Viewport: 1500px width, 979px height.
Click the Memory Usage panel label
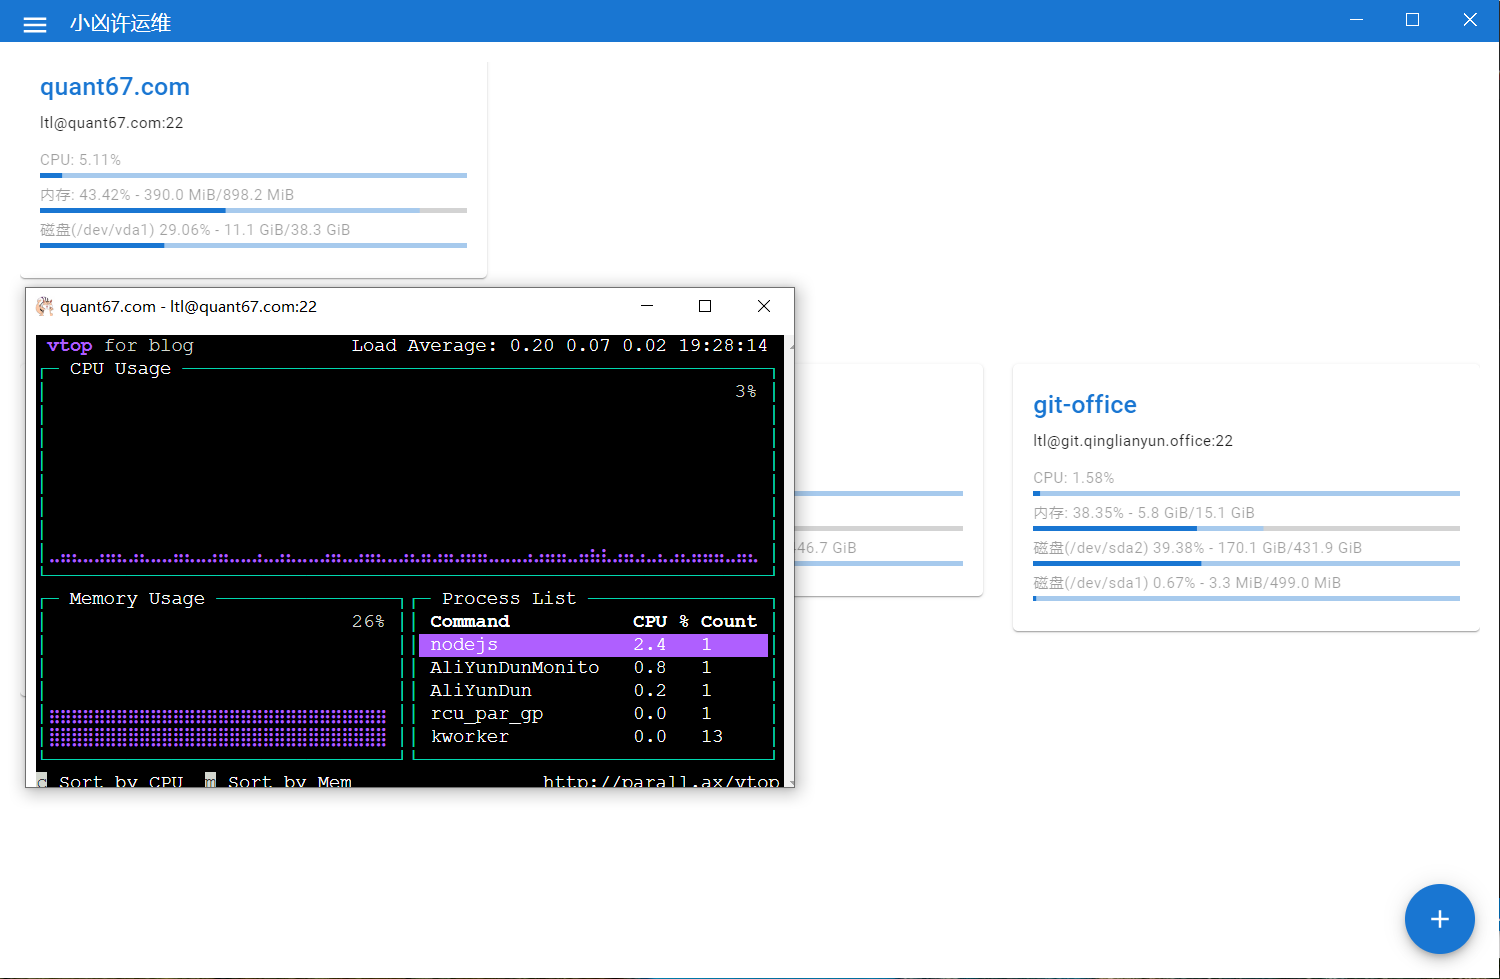137,599
